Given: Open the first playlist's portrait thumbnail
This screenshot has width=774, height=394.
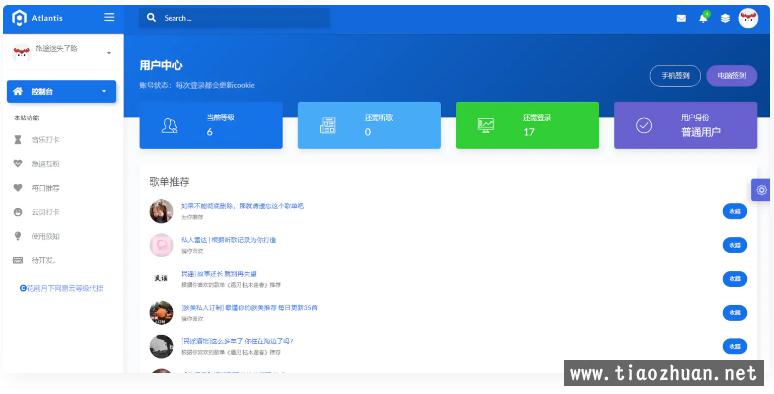Looking at the screenshot, I should (161, 211).
